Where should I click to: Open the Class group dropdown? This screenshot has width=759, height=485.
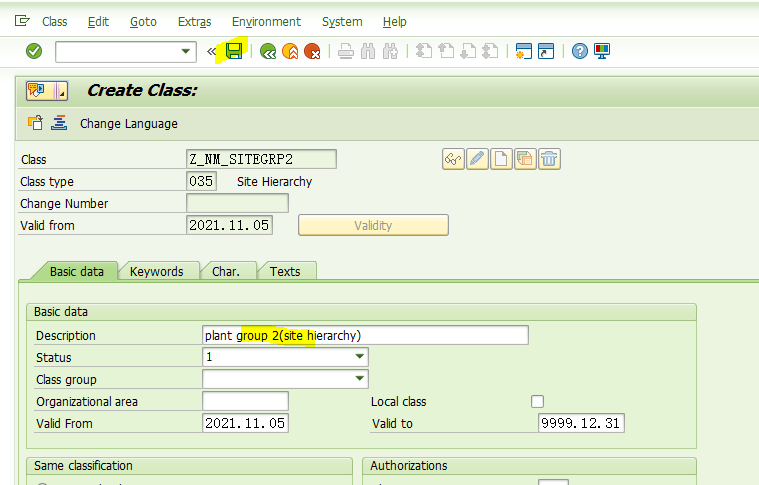click(359, 379)
